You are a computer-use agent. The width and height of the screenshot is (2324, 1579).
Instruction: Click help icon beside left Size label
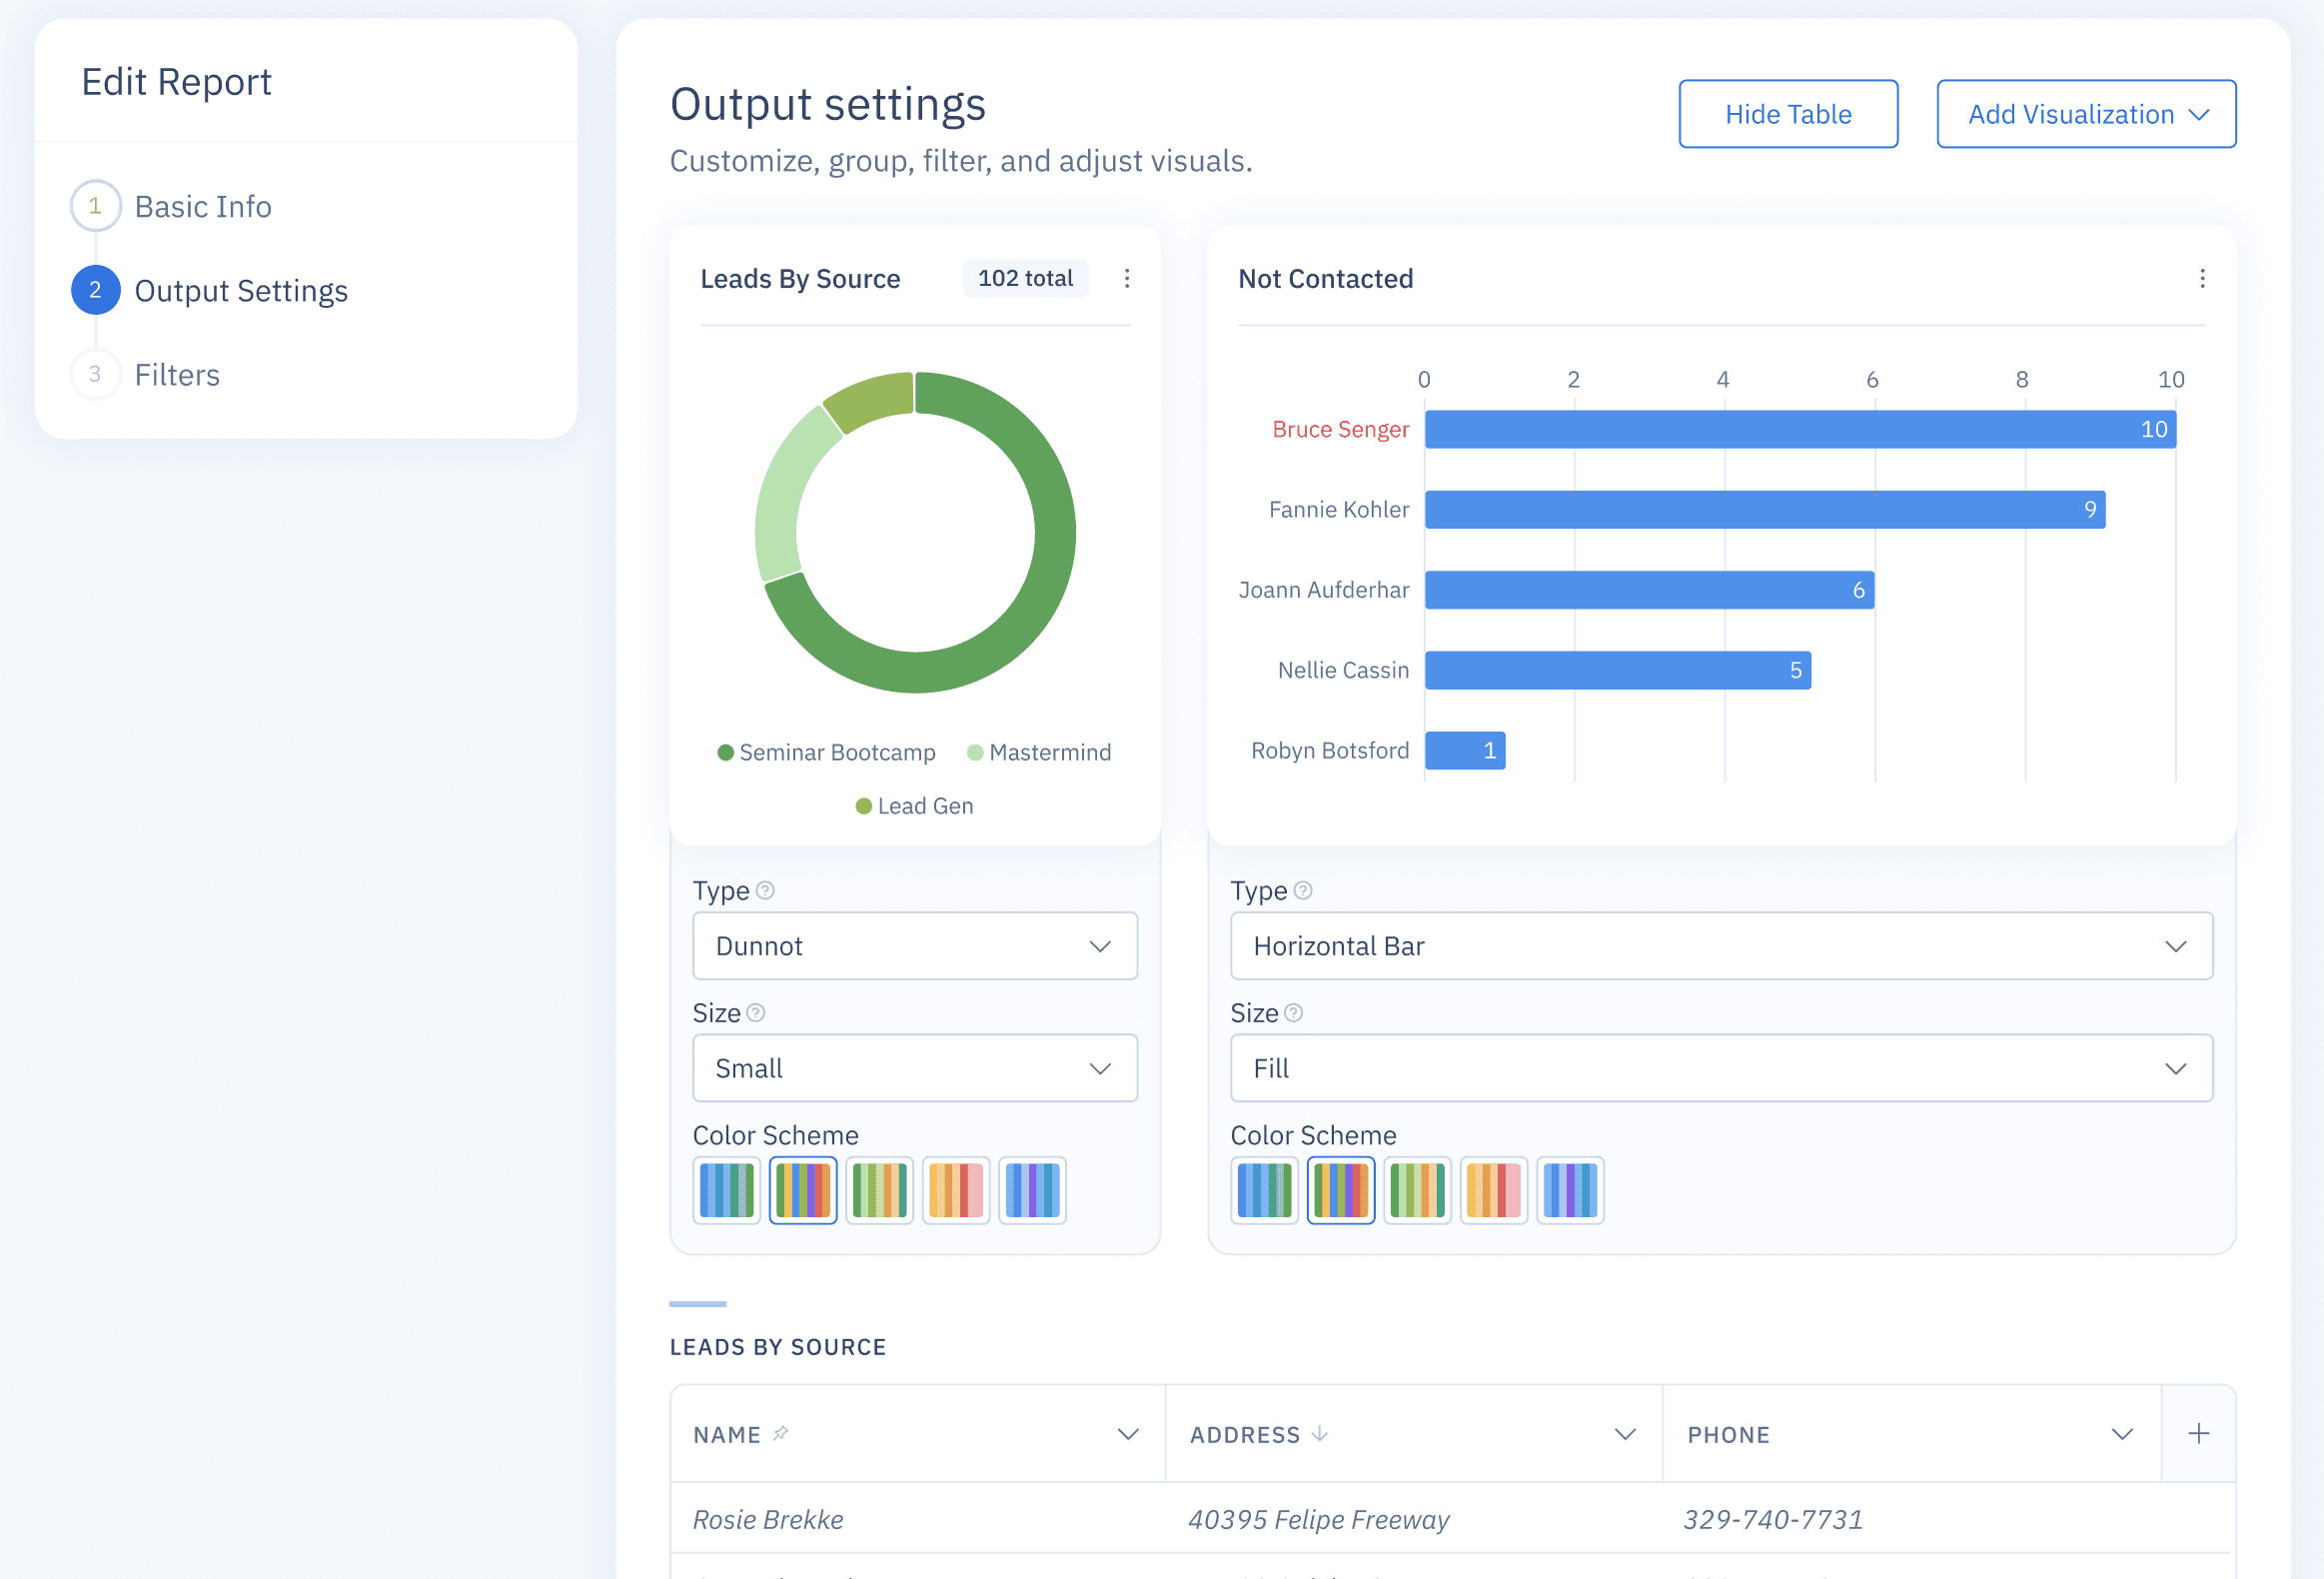pyautogui.click(x=756, y=1013)
